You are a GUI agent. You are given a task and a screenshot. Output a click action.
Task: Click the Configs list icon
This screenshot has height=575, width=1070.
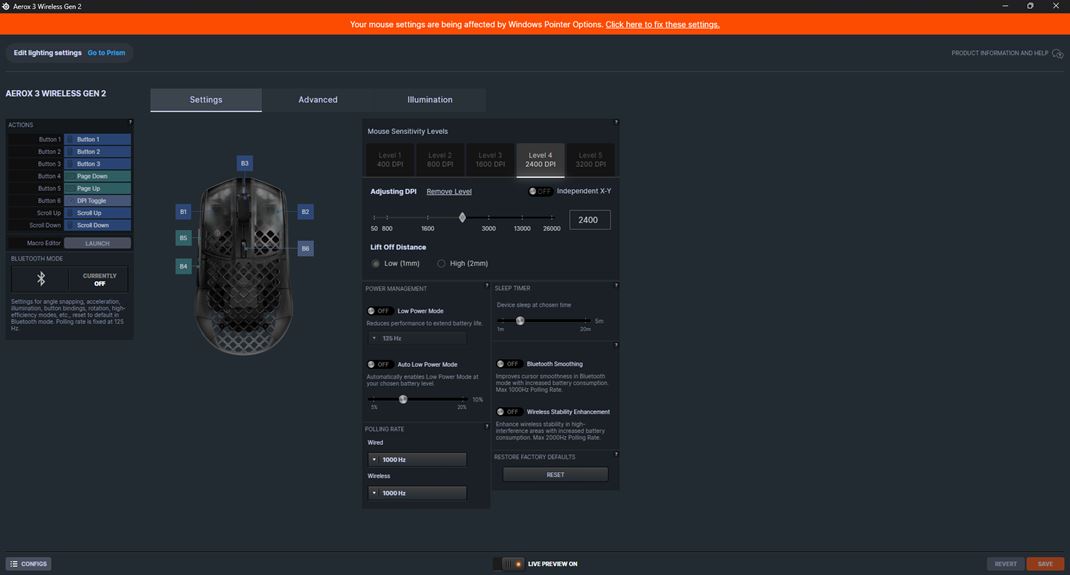(14, 564)
